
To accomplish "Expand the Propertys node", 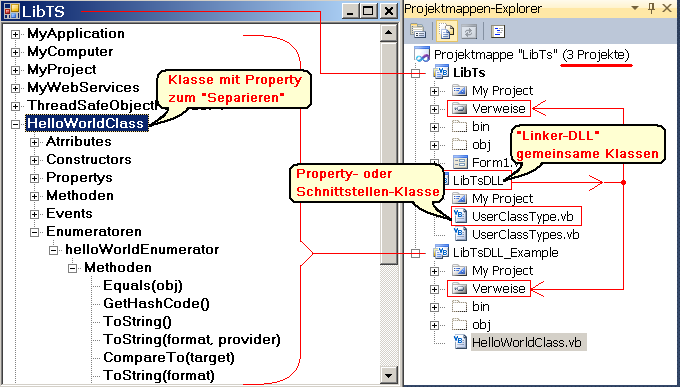I will pos(34,178).
